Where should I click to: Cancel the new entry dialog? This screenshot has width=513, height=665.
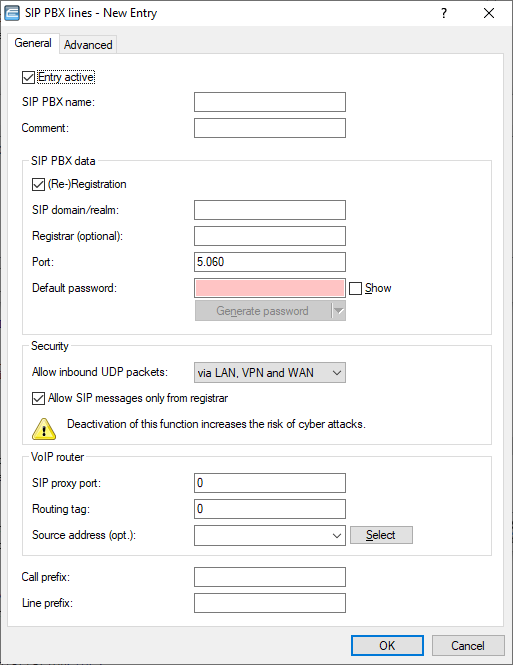(468, 645)
